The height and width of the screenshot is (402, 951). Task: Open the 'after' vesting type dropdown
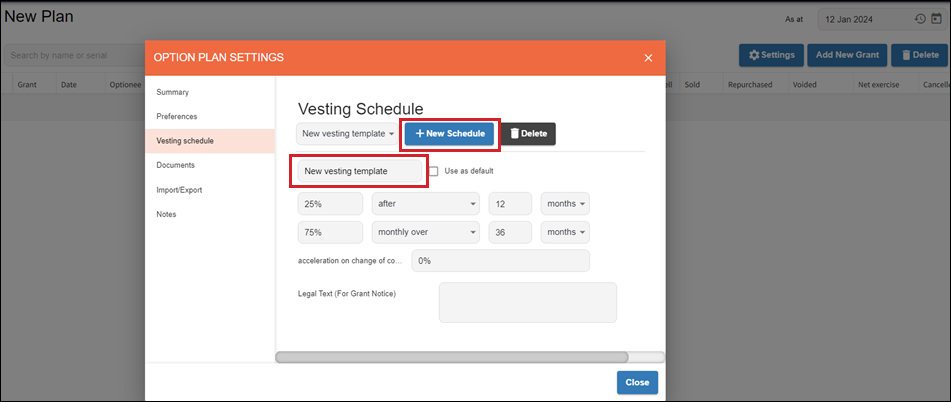click(x=424, y=204)
